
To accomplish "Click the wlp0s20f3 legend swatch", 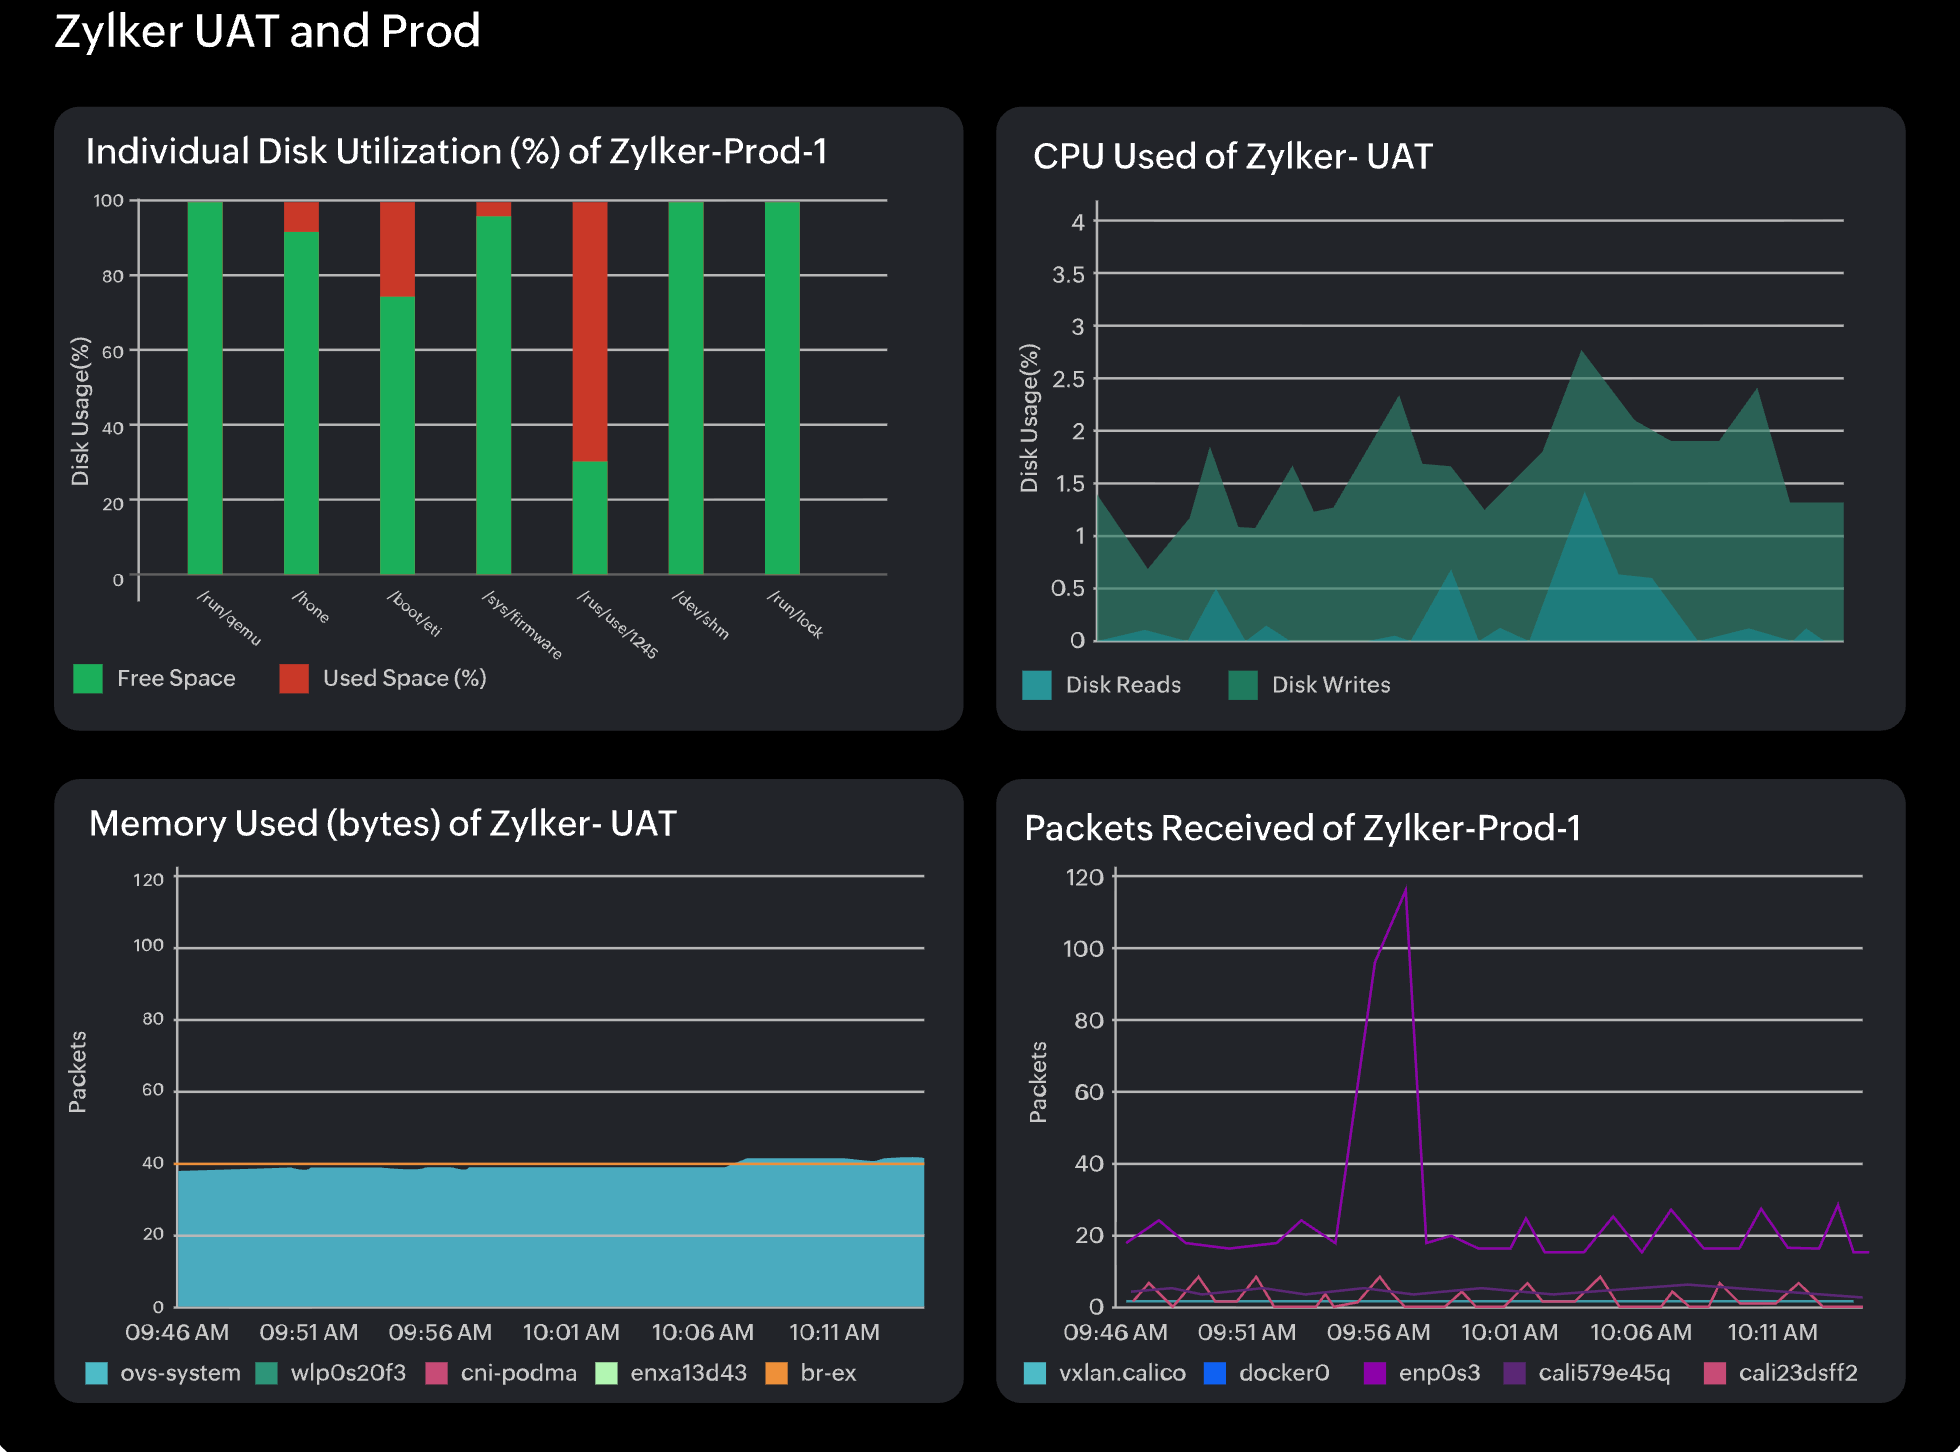I will 267,1373.
